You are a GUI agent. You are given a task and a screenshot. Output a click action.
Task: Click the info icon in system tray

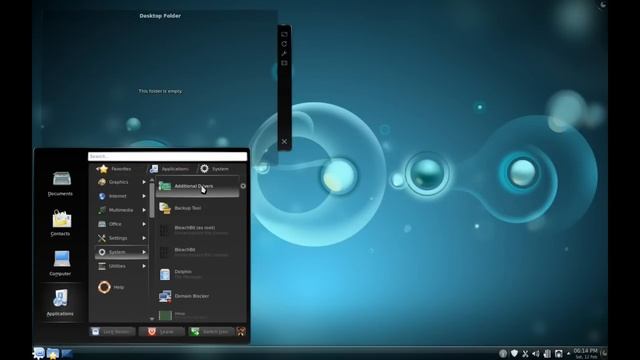click(503, 353)
